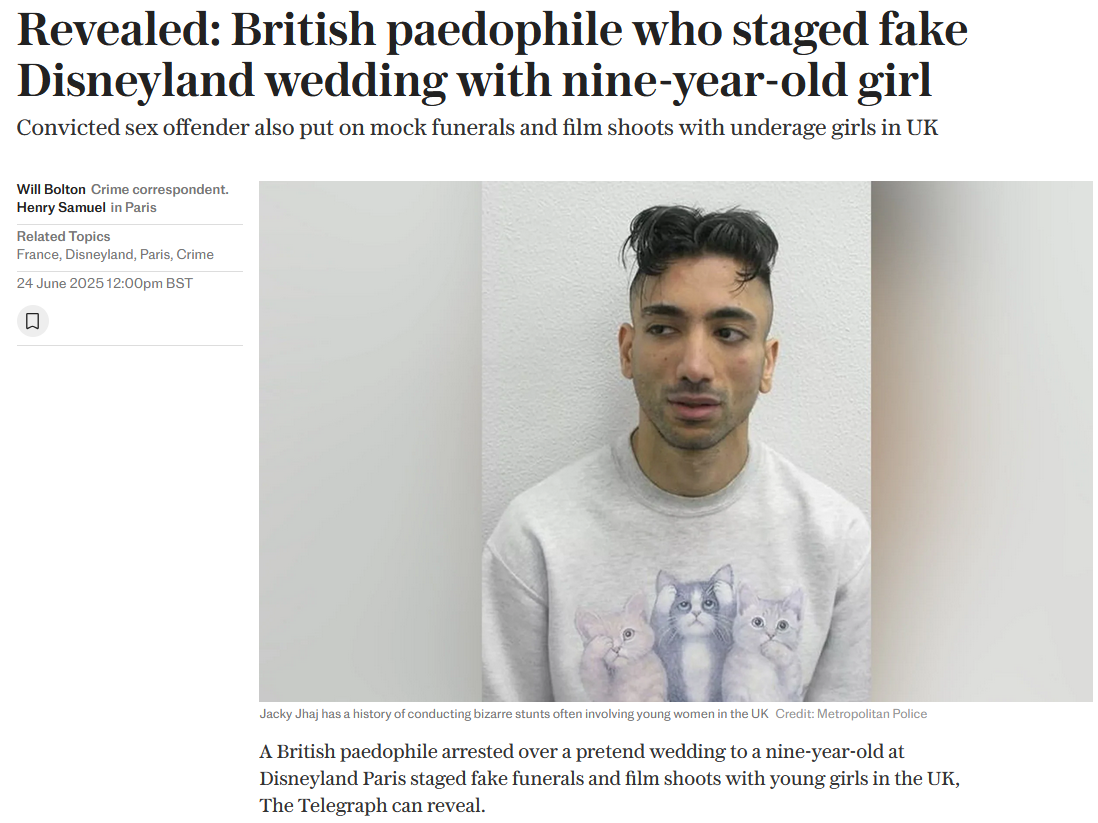This screenshot has width=1098, height=823.
Task: Click the Jacky Jhaj photo caption
Action: (x=514, y=714)
